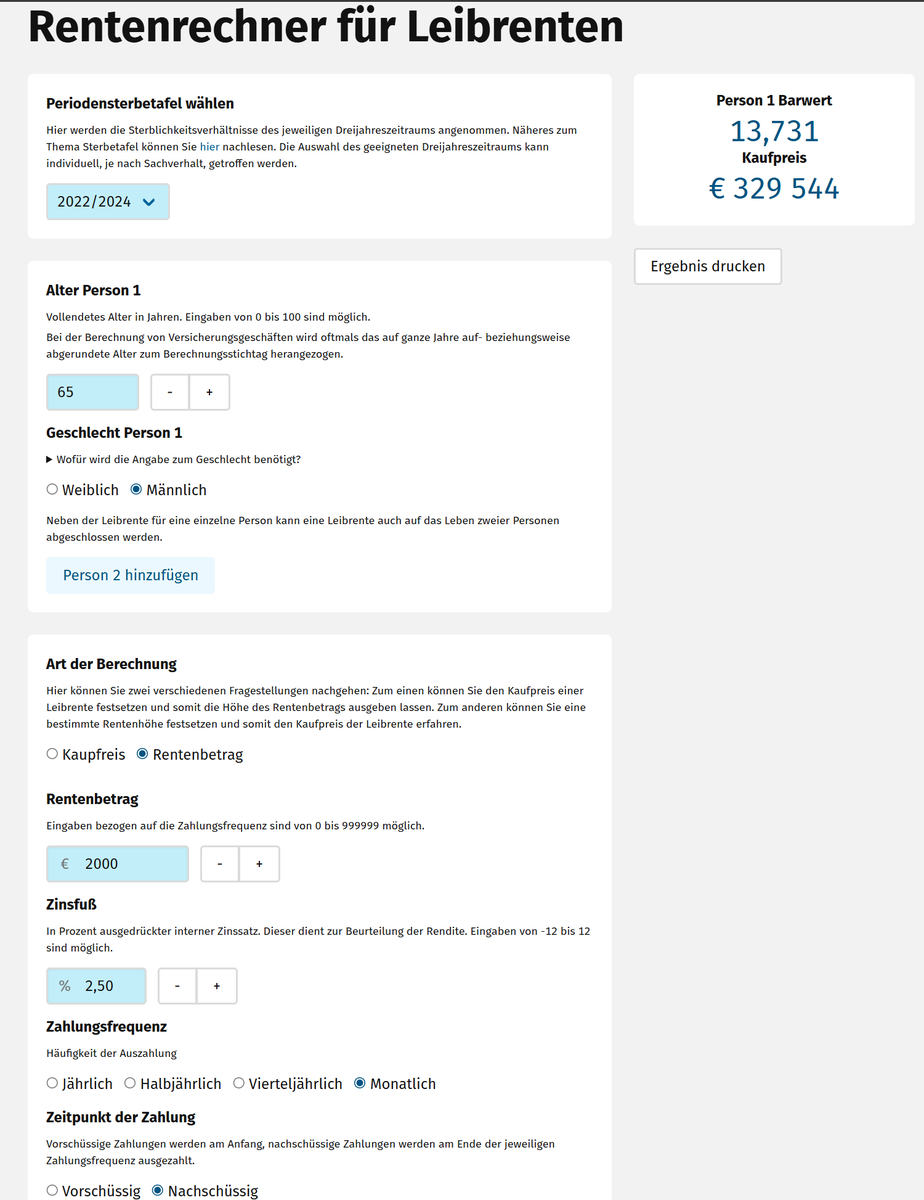Click the 'Person 2 hinzufügen' button

pyautogui.click(x=131, y=575)
